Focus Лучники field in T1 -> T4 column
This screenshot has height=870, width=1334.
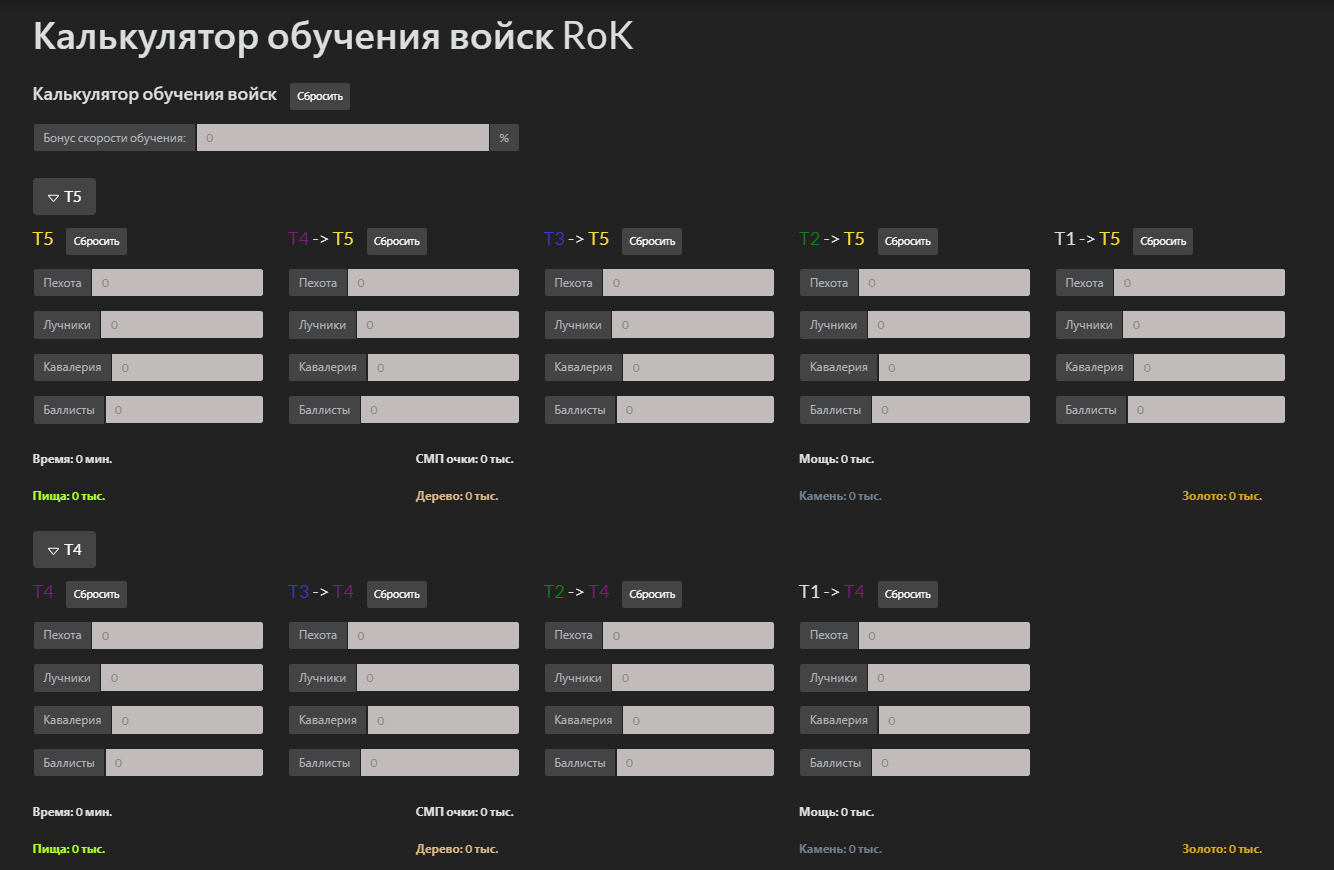click(x=949, y=678)
